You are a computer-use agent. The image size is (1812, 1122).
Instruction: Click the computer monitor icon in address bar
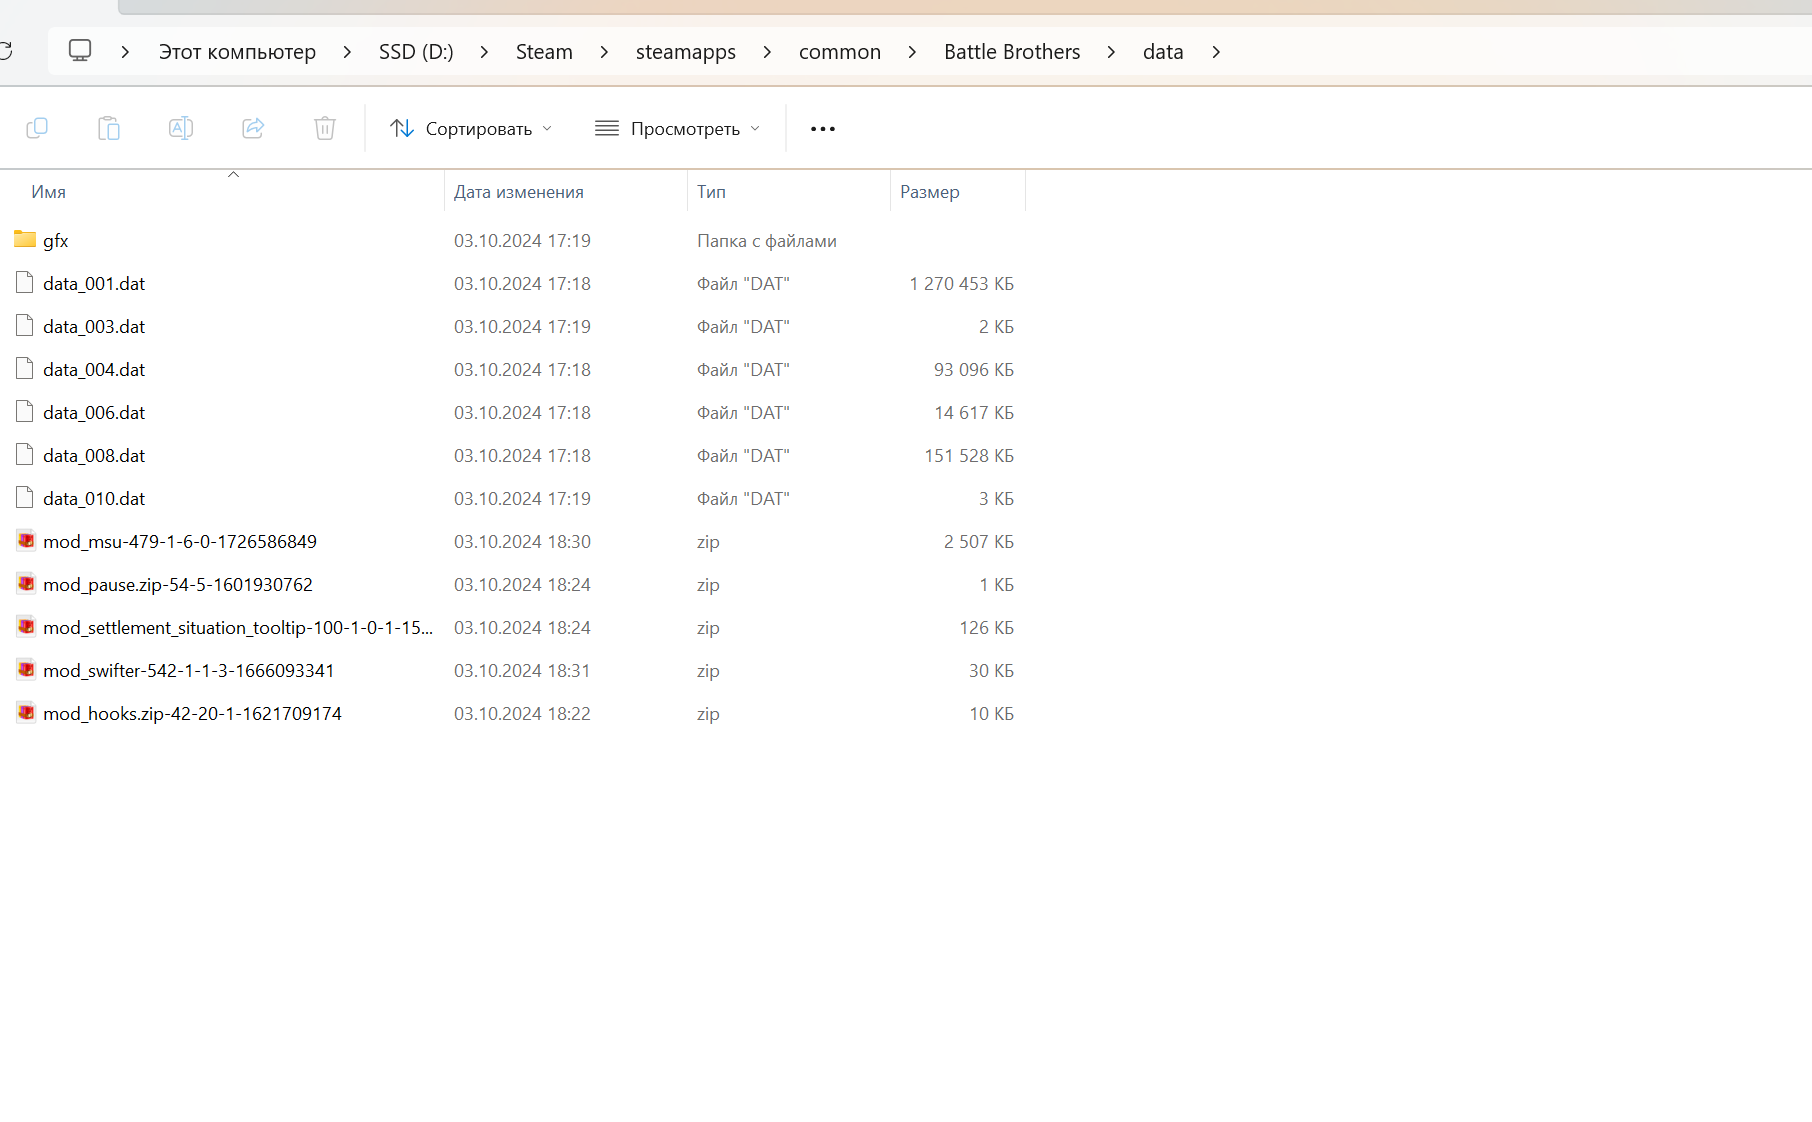tap(80, 51)
